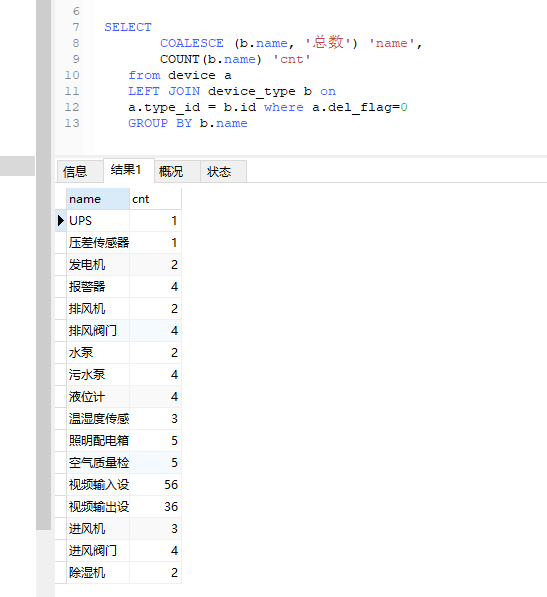Select the 排风机 cell

(98, 309)
